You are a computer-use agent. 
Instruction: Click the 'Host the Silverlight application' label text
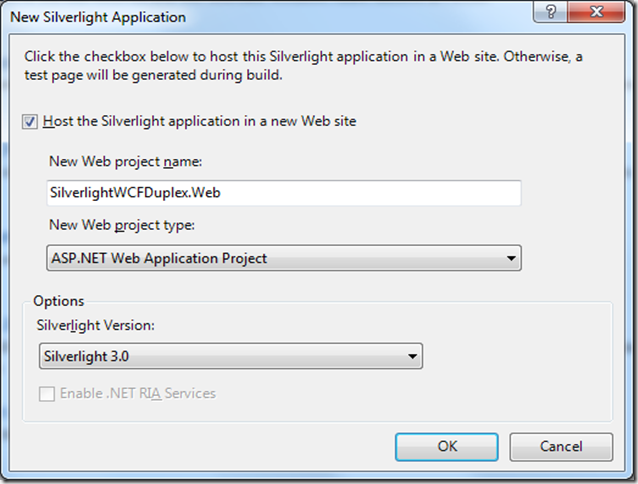point(200,122)
